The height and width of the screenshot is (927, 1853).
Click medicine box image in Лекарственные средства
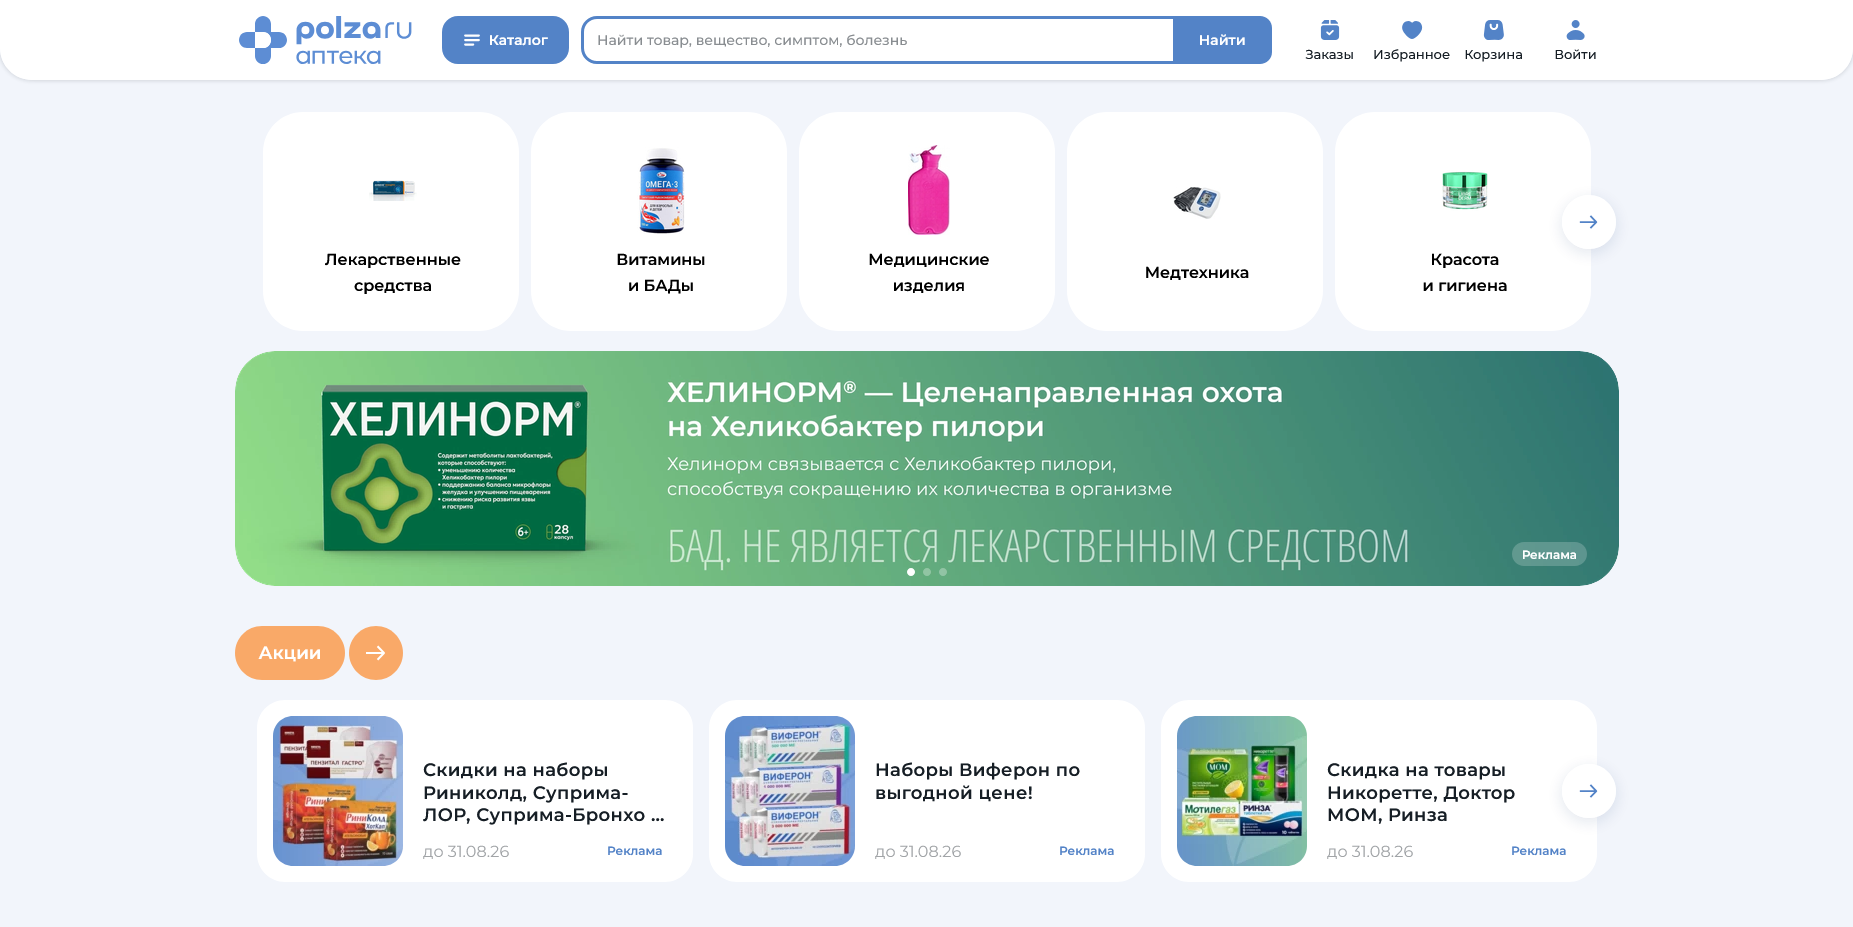coord(393,189)
